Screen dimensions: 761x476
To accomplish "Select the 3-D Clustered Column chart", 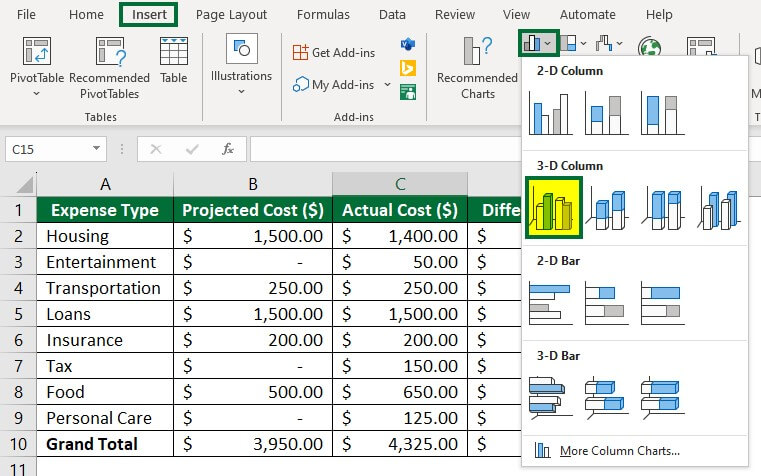I will click(x=552, y=208).
